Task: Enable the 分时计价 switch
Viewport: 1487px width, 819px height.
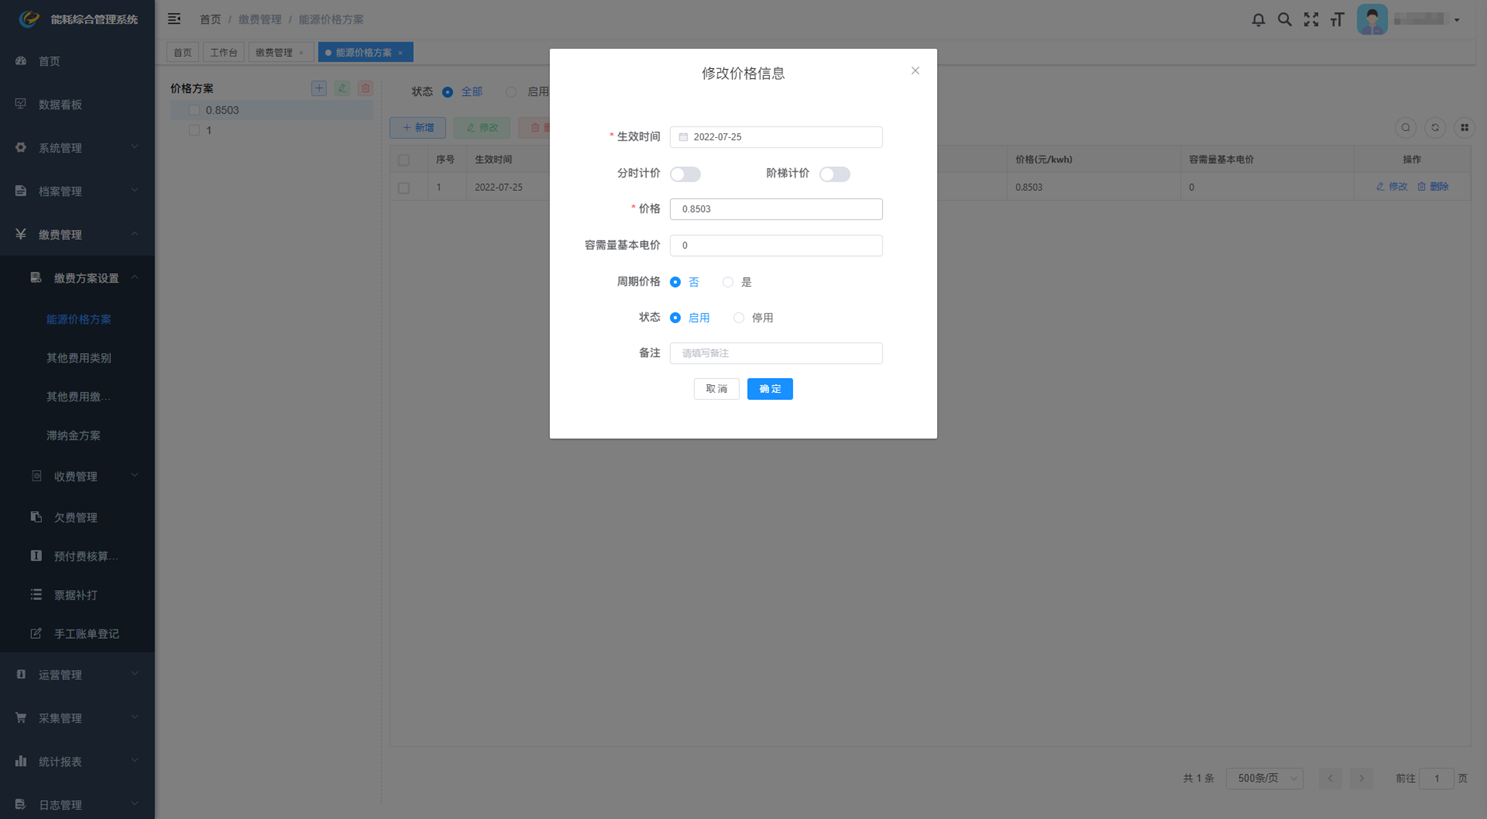Action: pos(685,174)
